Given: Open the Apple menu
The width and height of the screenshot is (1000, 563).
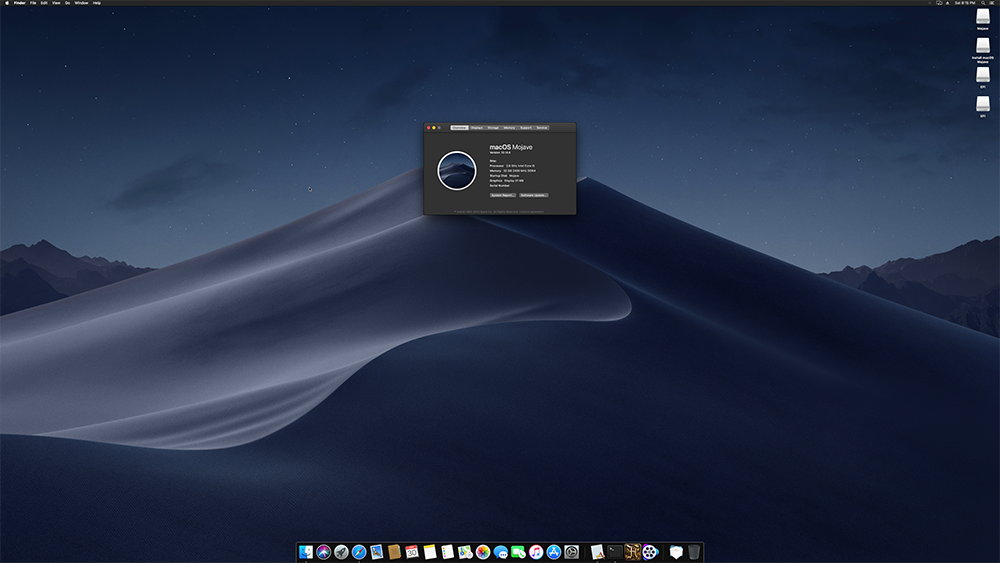Looking at the screenshot, I should tap(6, 3).
